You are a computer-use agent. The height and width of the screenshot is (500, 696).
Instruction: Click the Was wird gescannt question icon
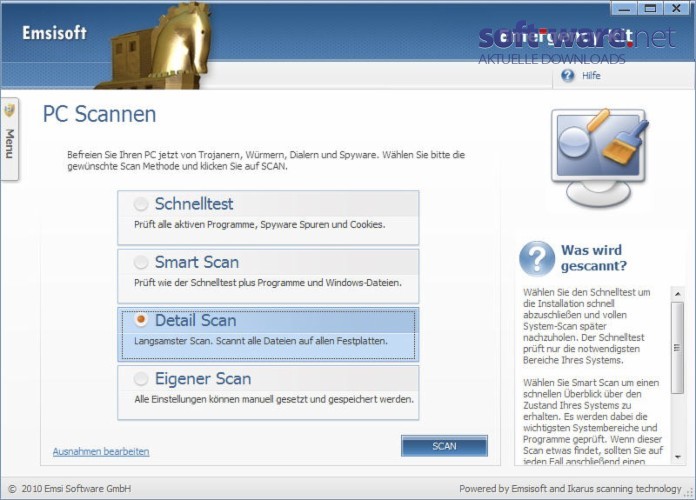(537, 258)
